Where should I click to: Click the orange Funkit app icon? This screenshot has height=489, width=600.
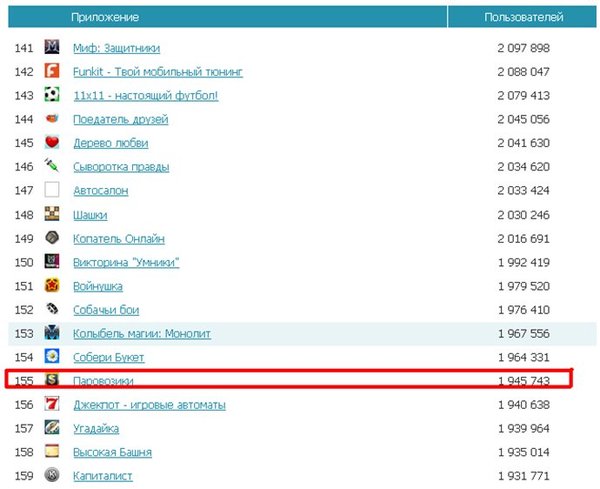(x=53, y=72)
